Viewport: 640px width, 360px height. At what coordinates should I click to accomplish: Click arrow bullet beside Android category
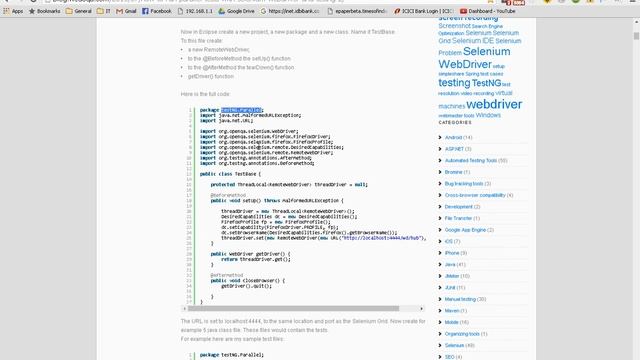coord(440,138)
